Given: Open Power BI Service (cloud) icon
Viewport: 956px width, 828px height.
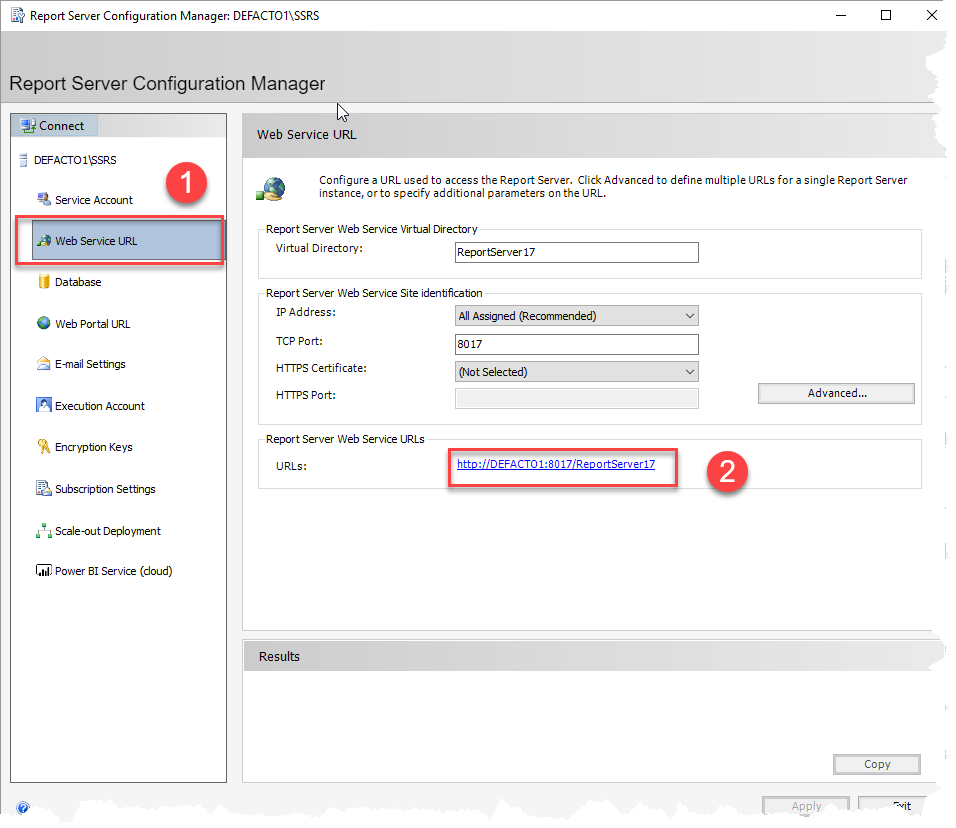Looking at the screenshot, I should click(43, 571).
